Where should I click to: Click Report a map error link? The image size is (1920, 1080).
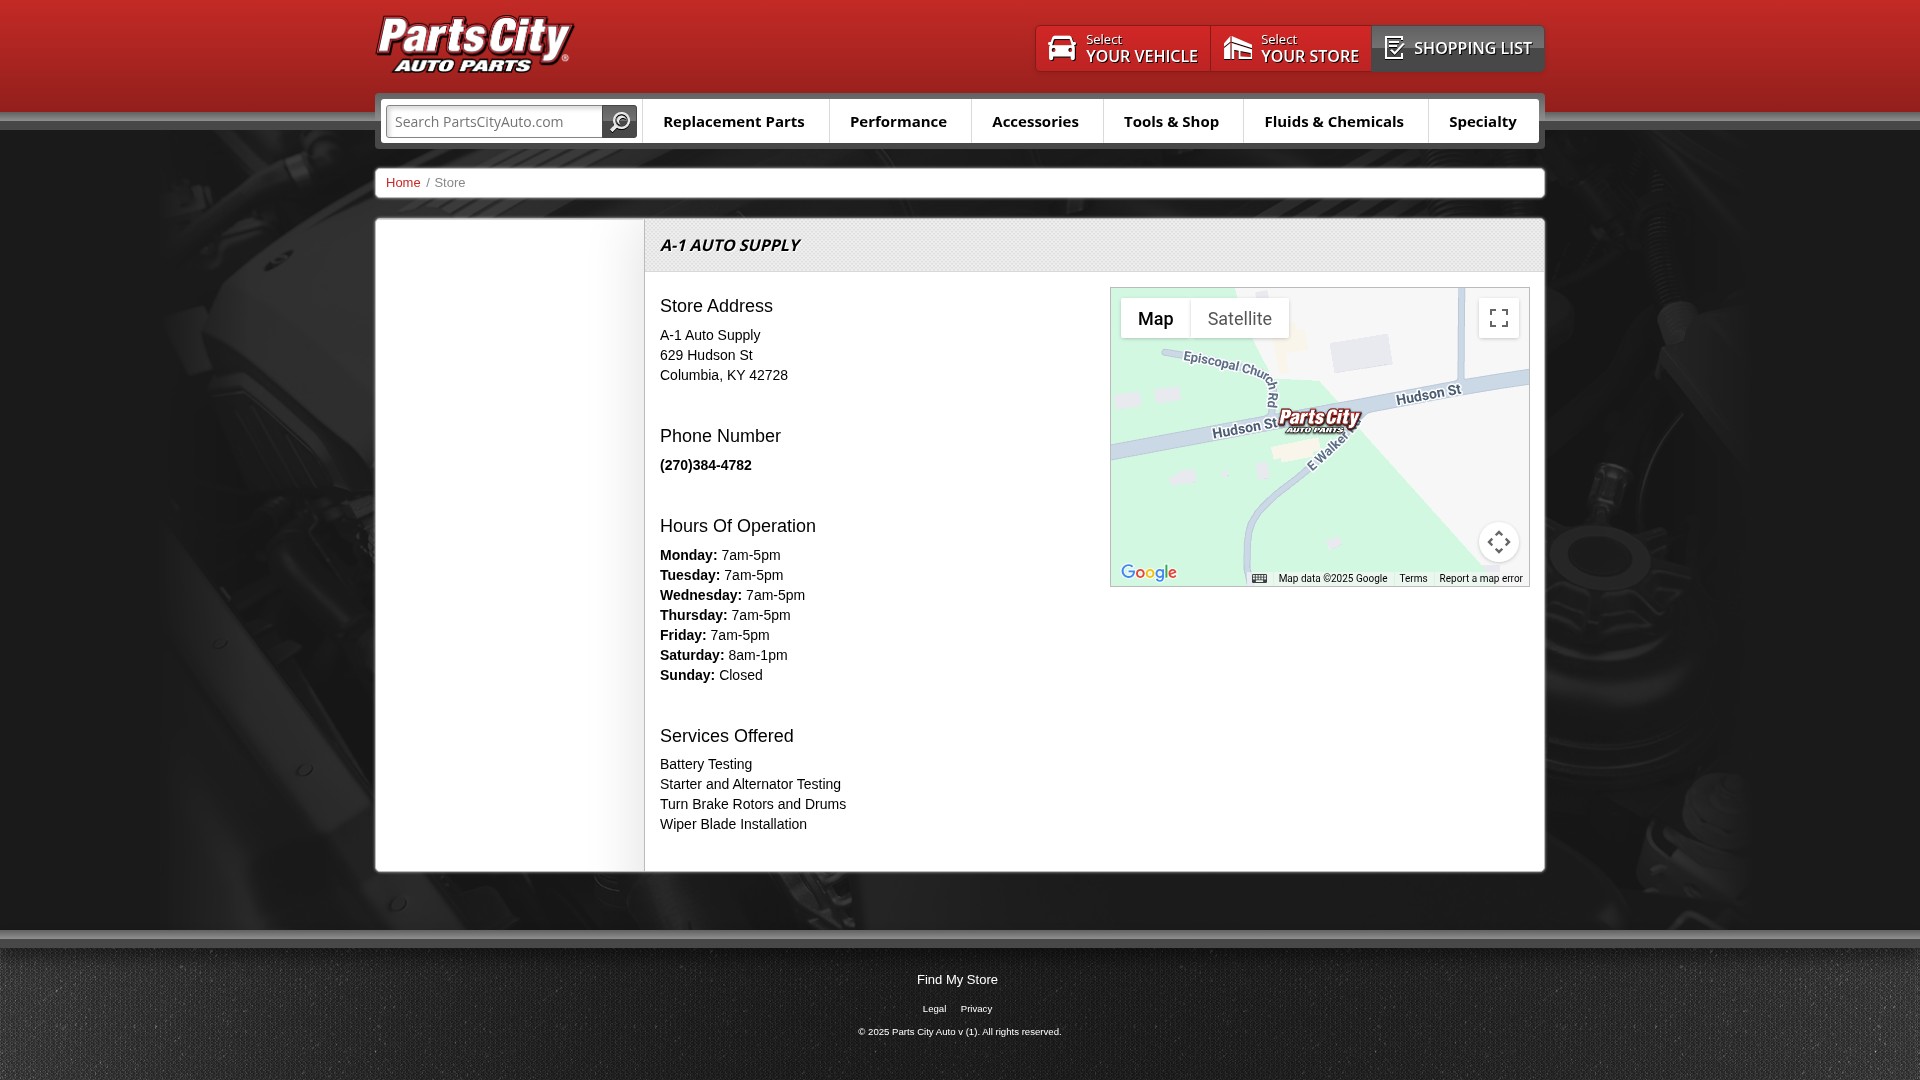coord(1481,579)
